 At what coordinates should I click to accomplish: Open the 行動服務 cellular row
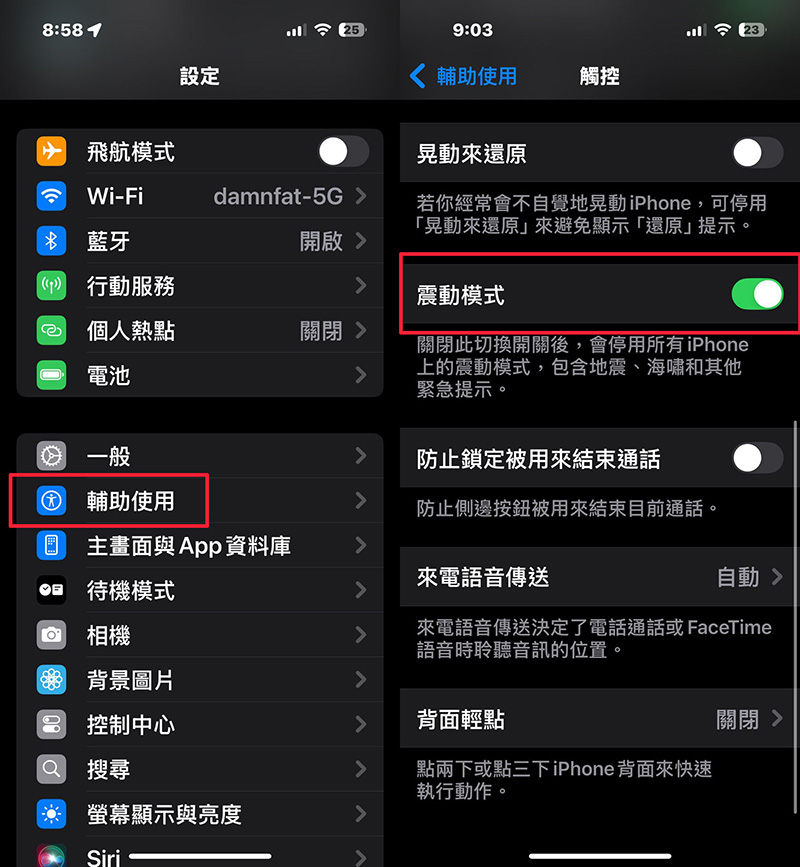pyautogui.click(x=200, y=285)
